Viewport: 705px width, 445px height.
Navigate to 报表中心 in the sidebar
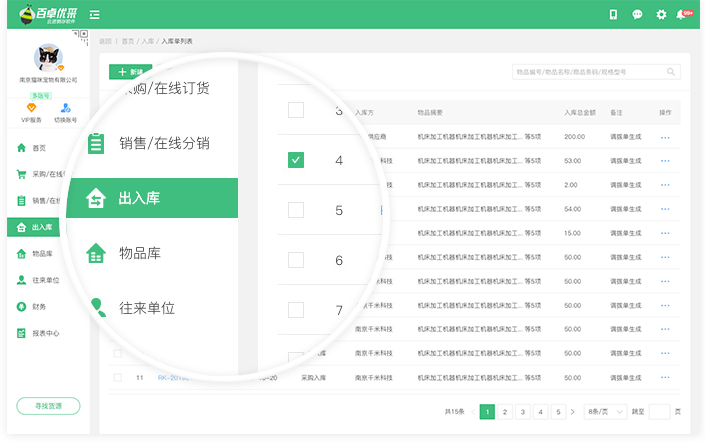point(45,333)
